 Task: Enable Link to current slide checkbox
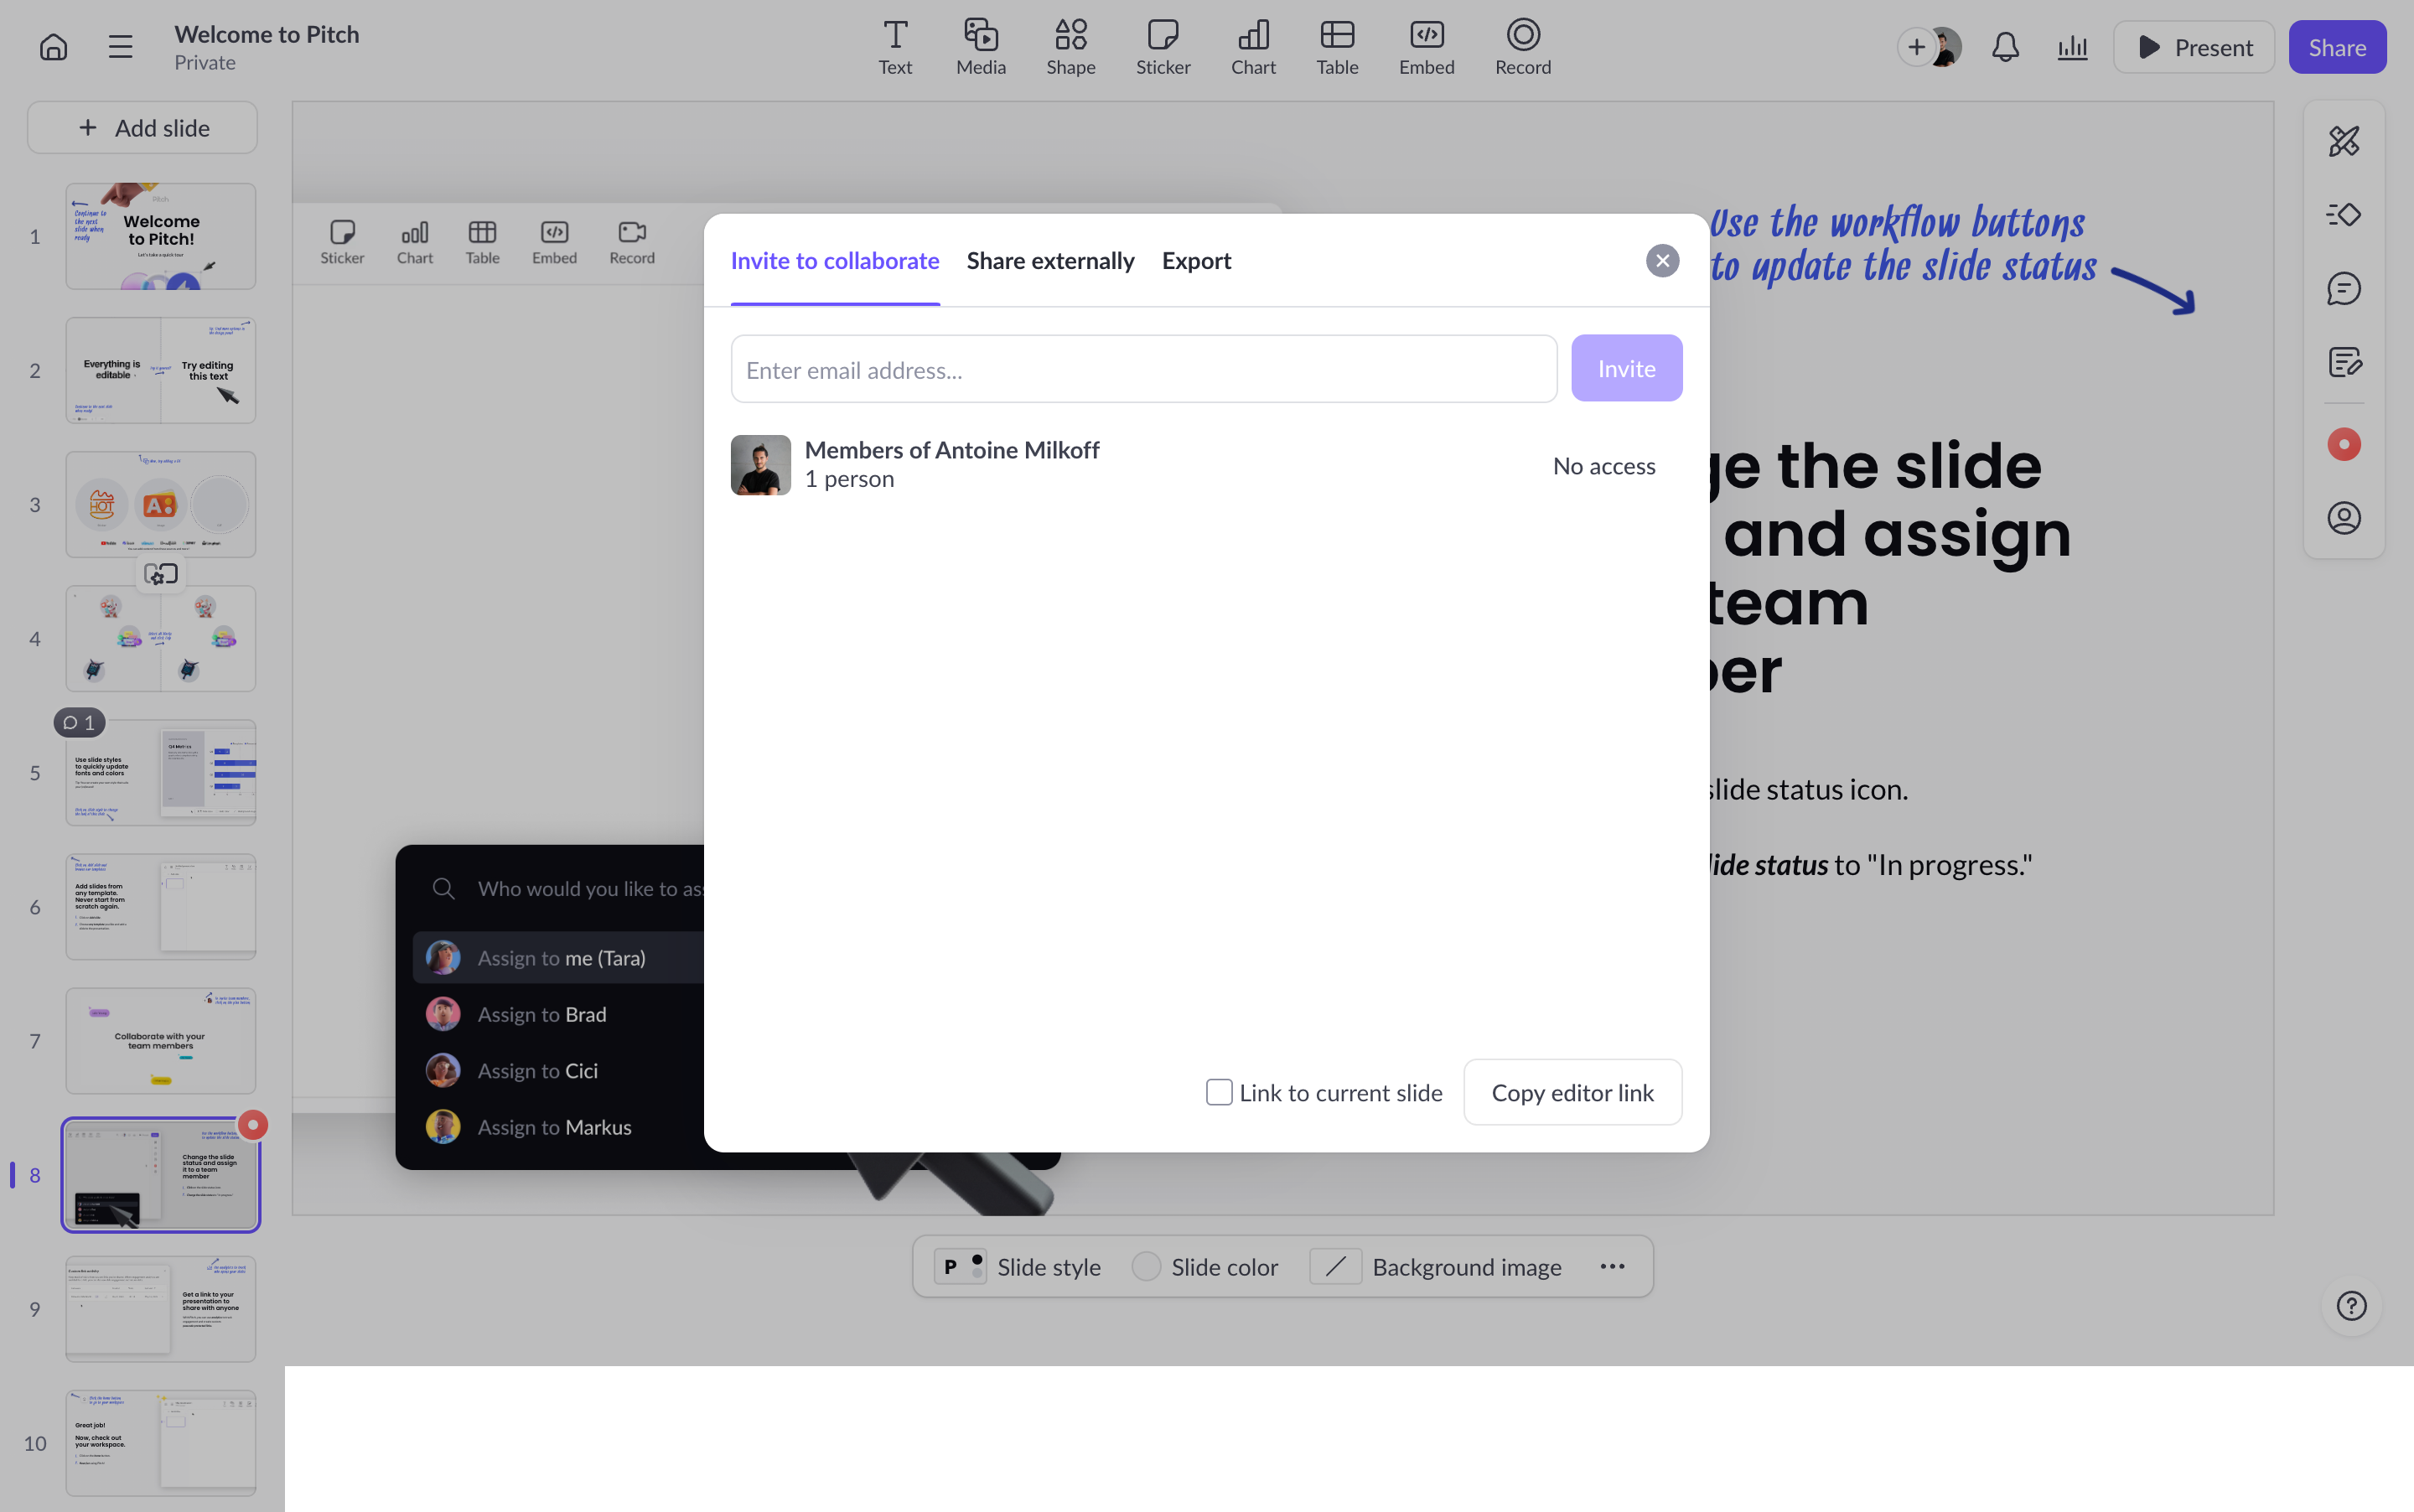click(1218, 1092)
